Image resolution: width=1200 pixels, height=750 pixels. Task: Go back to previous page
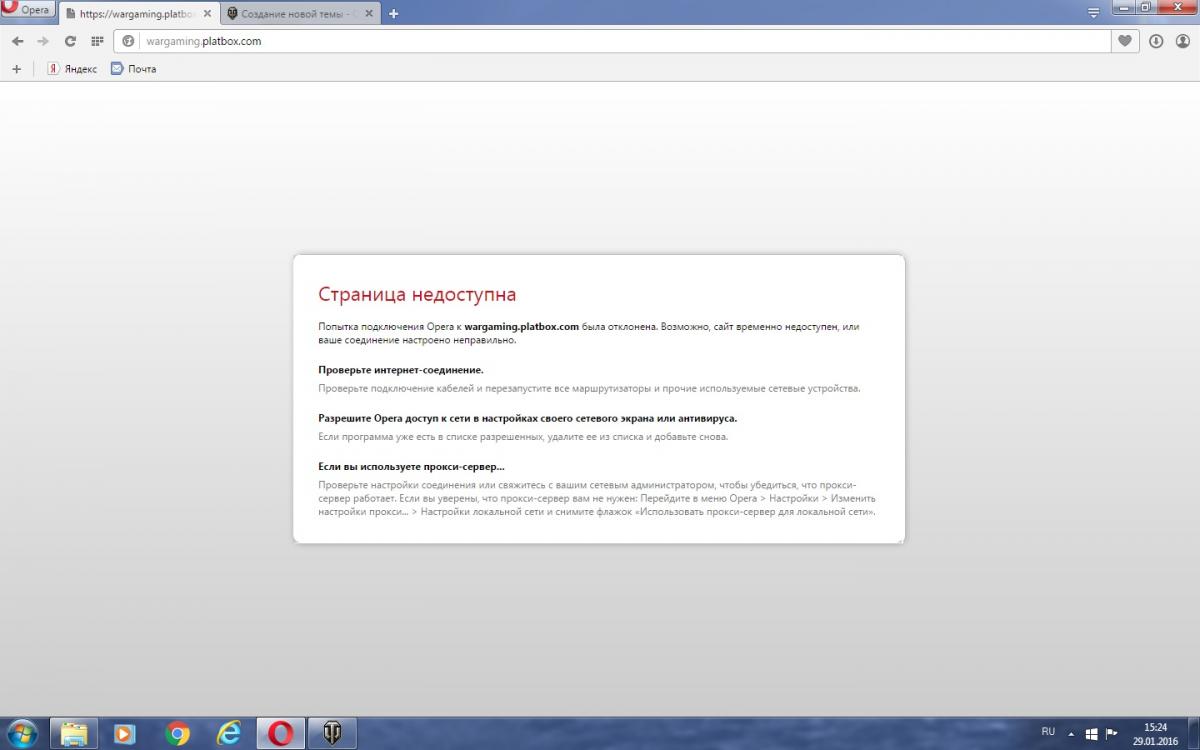pyautogui.click(x=17, y=41)
